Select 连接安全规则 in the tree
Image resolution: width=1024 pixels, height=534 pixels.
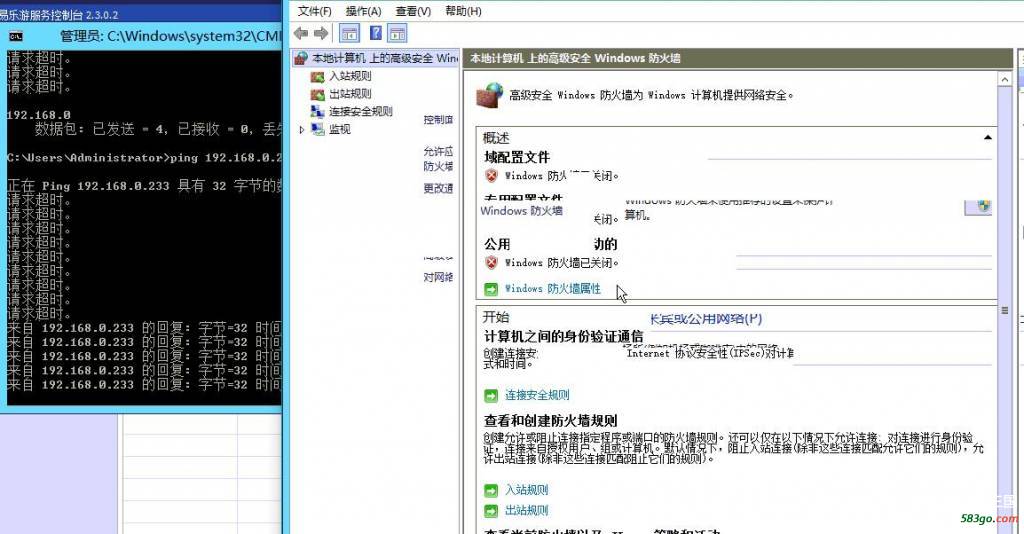click(x=360, y=112)
